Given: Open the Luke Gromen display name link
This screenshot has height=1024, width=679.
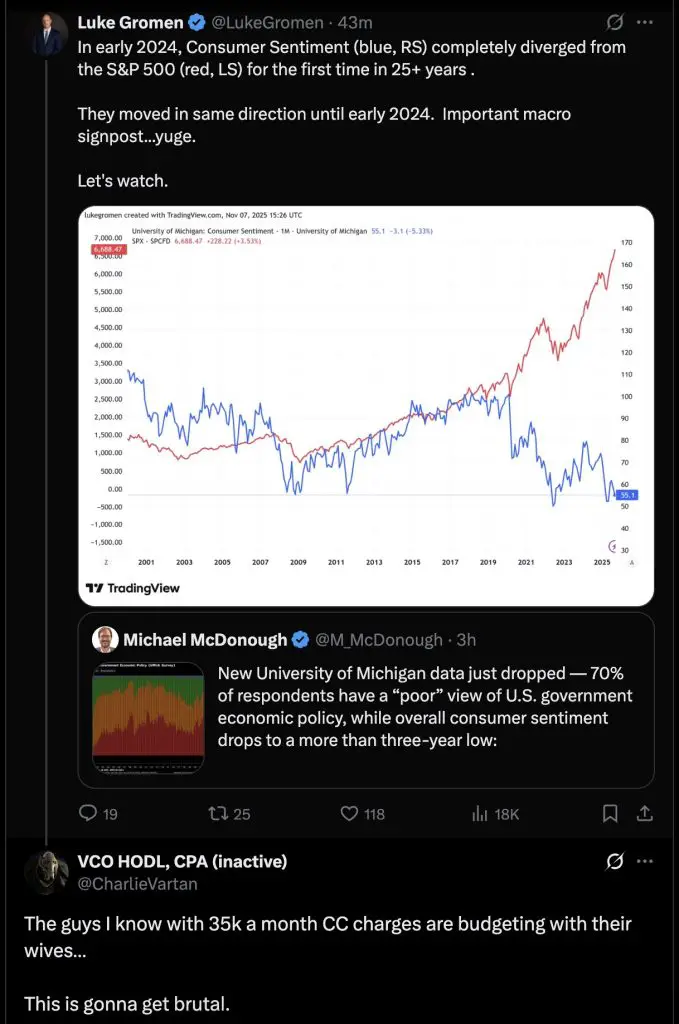Looking at the screenshot, I should pos(129,22).
